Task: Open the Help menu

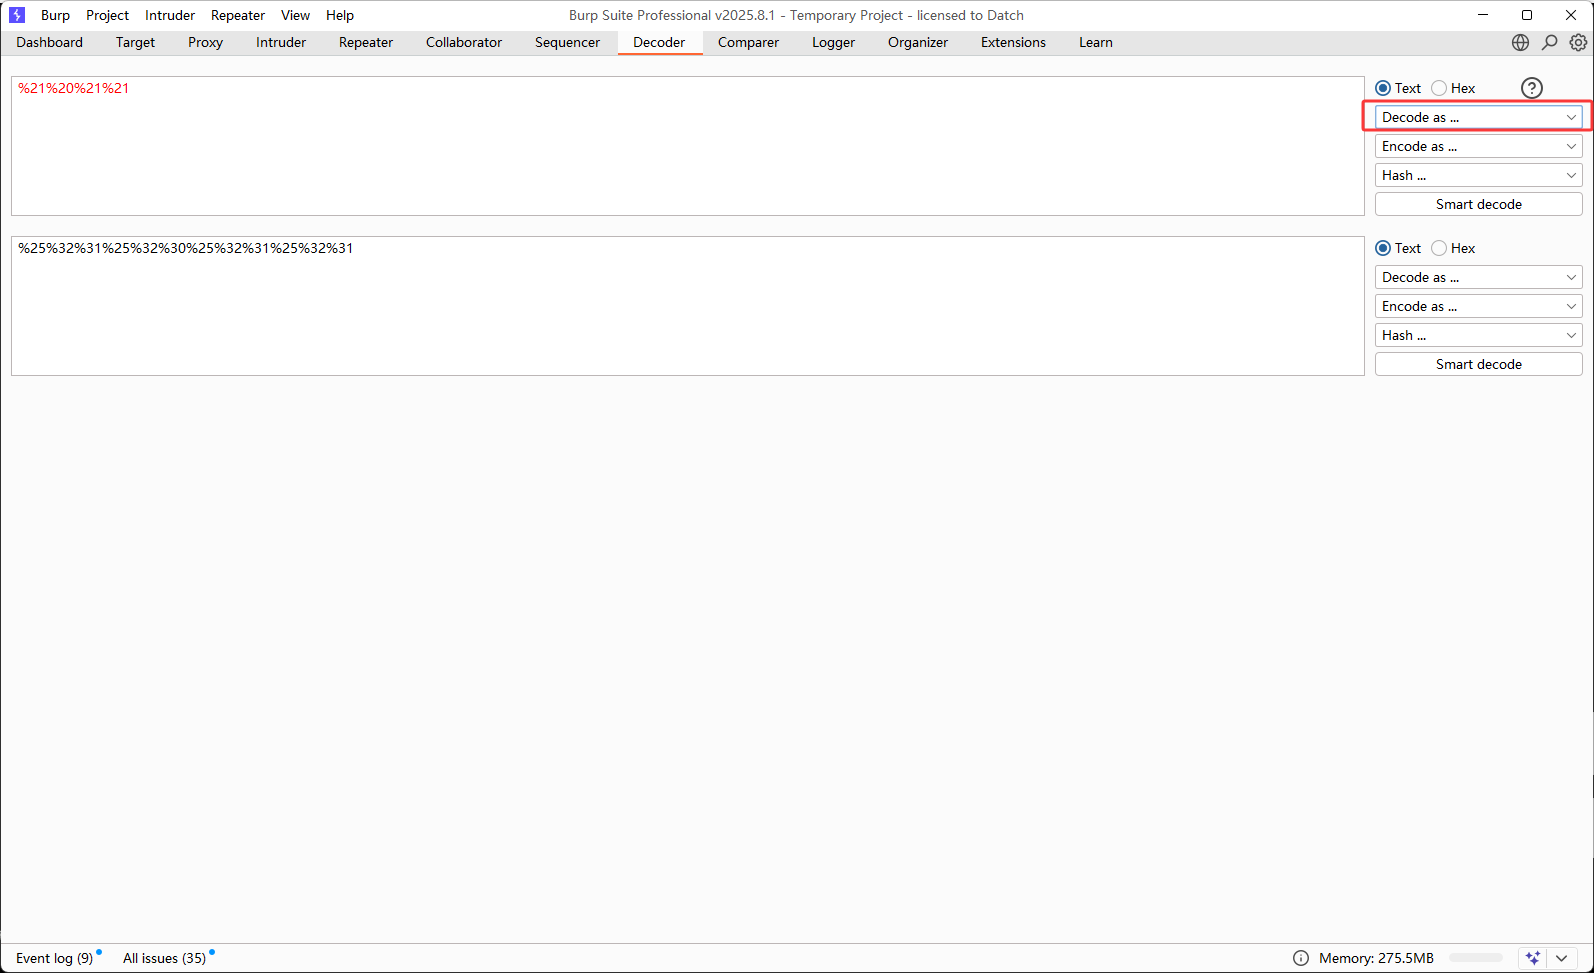Action: [340, 15]
